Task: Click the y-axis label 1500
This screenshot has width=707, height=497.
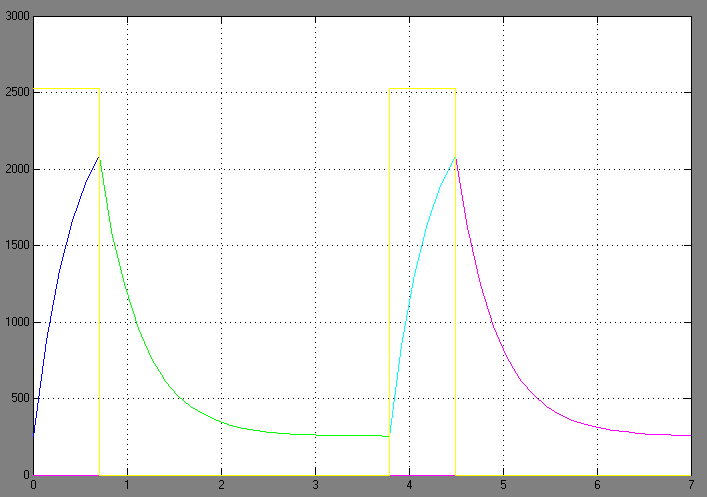Action: coord(17,245)
